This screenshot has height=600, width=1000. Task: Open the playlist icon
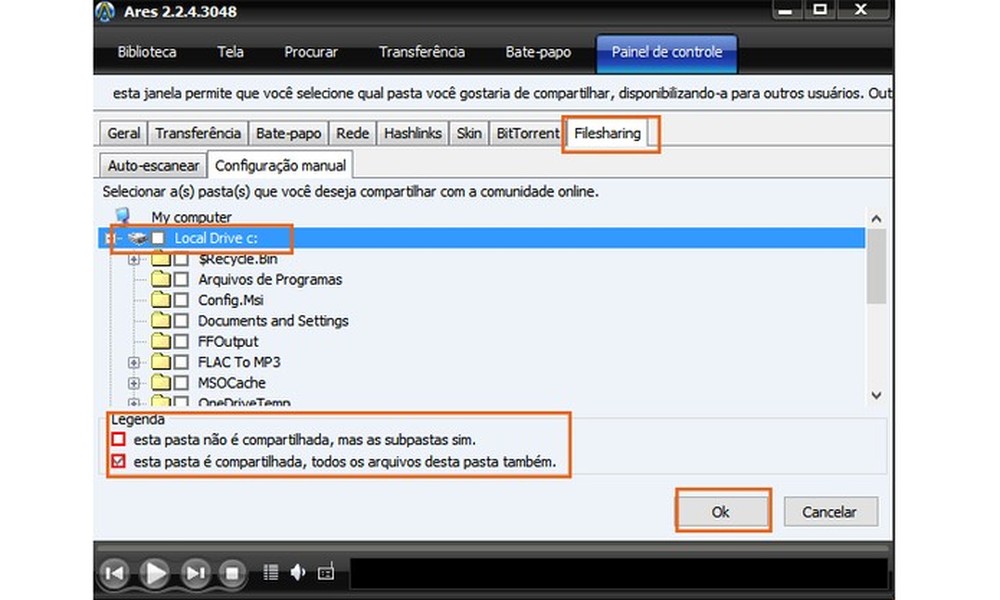(270, 572)
